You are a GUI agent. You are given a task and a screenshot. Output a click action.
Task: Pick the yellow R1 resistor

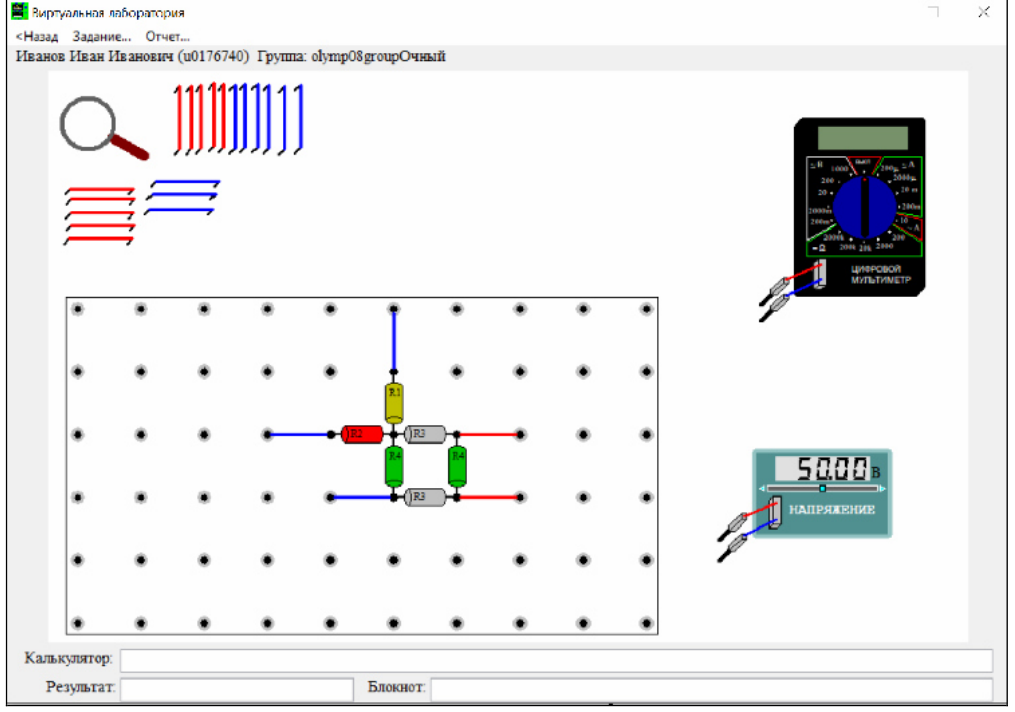394,403
